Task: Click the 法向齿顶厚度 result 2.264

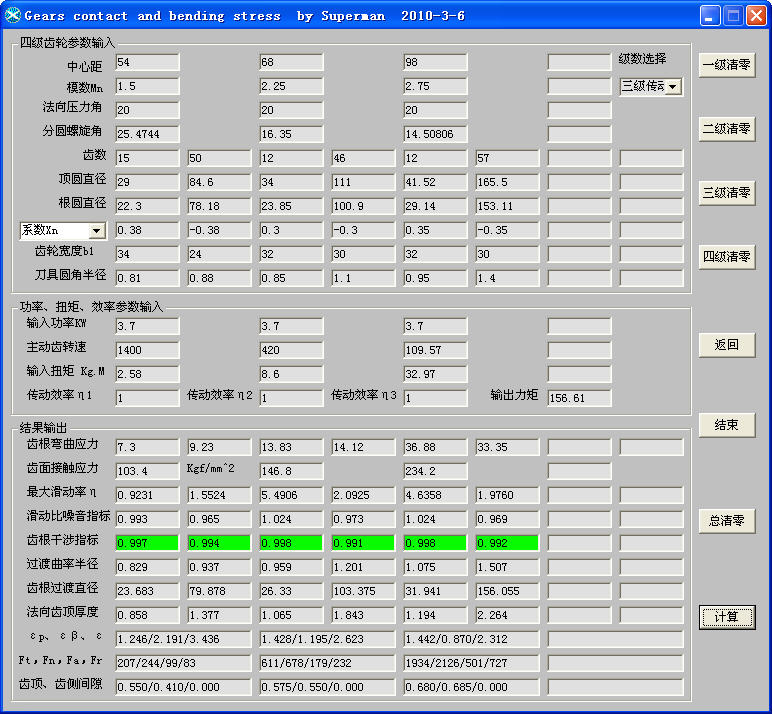Action: click(x=507, y=615)
